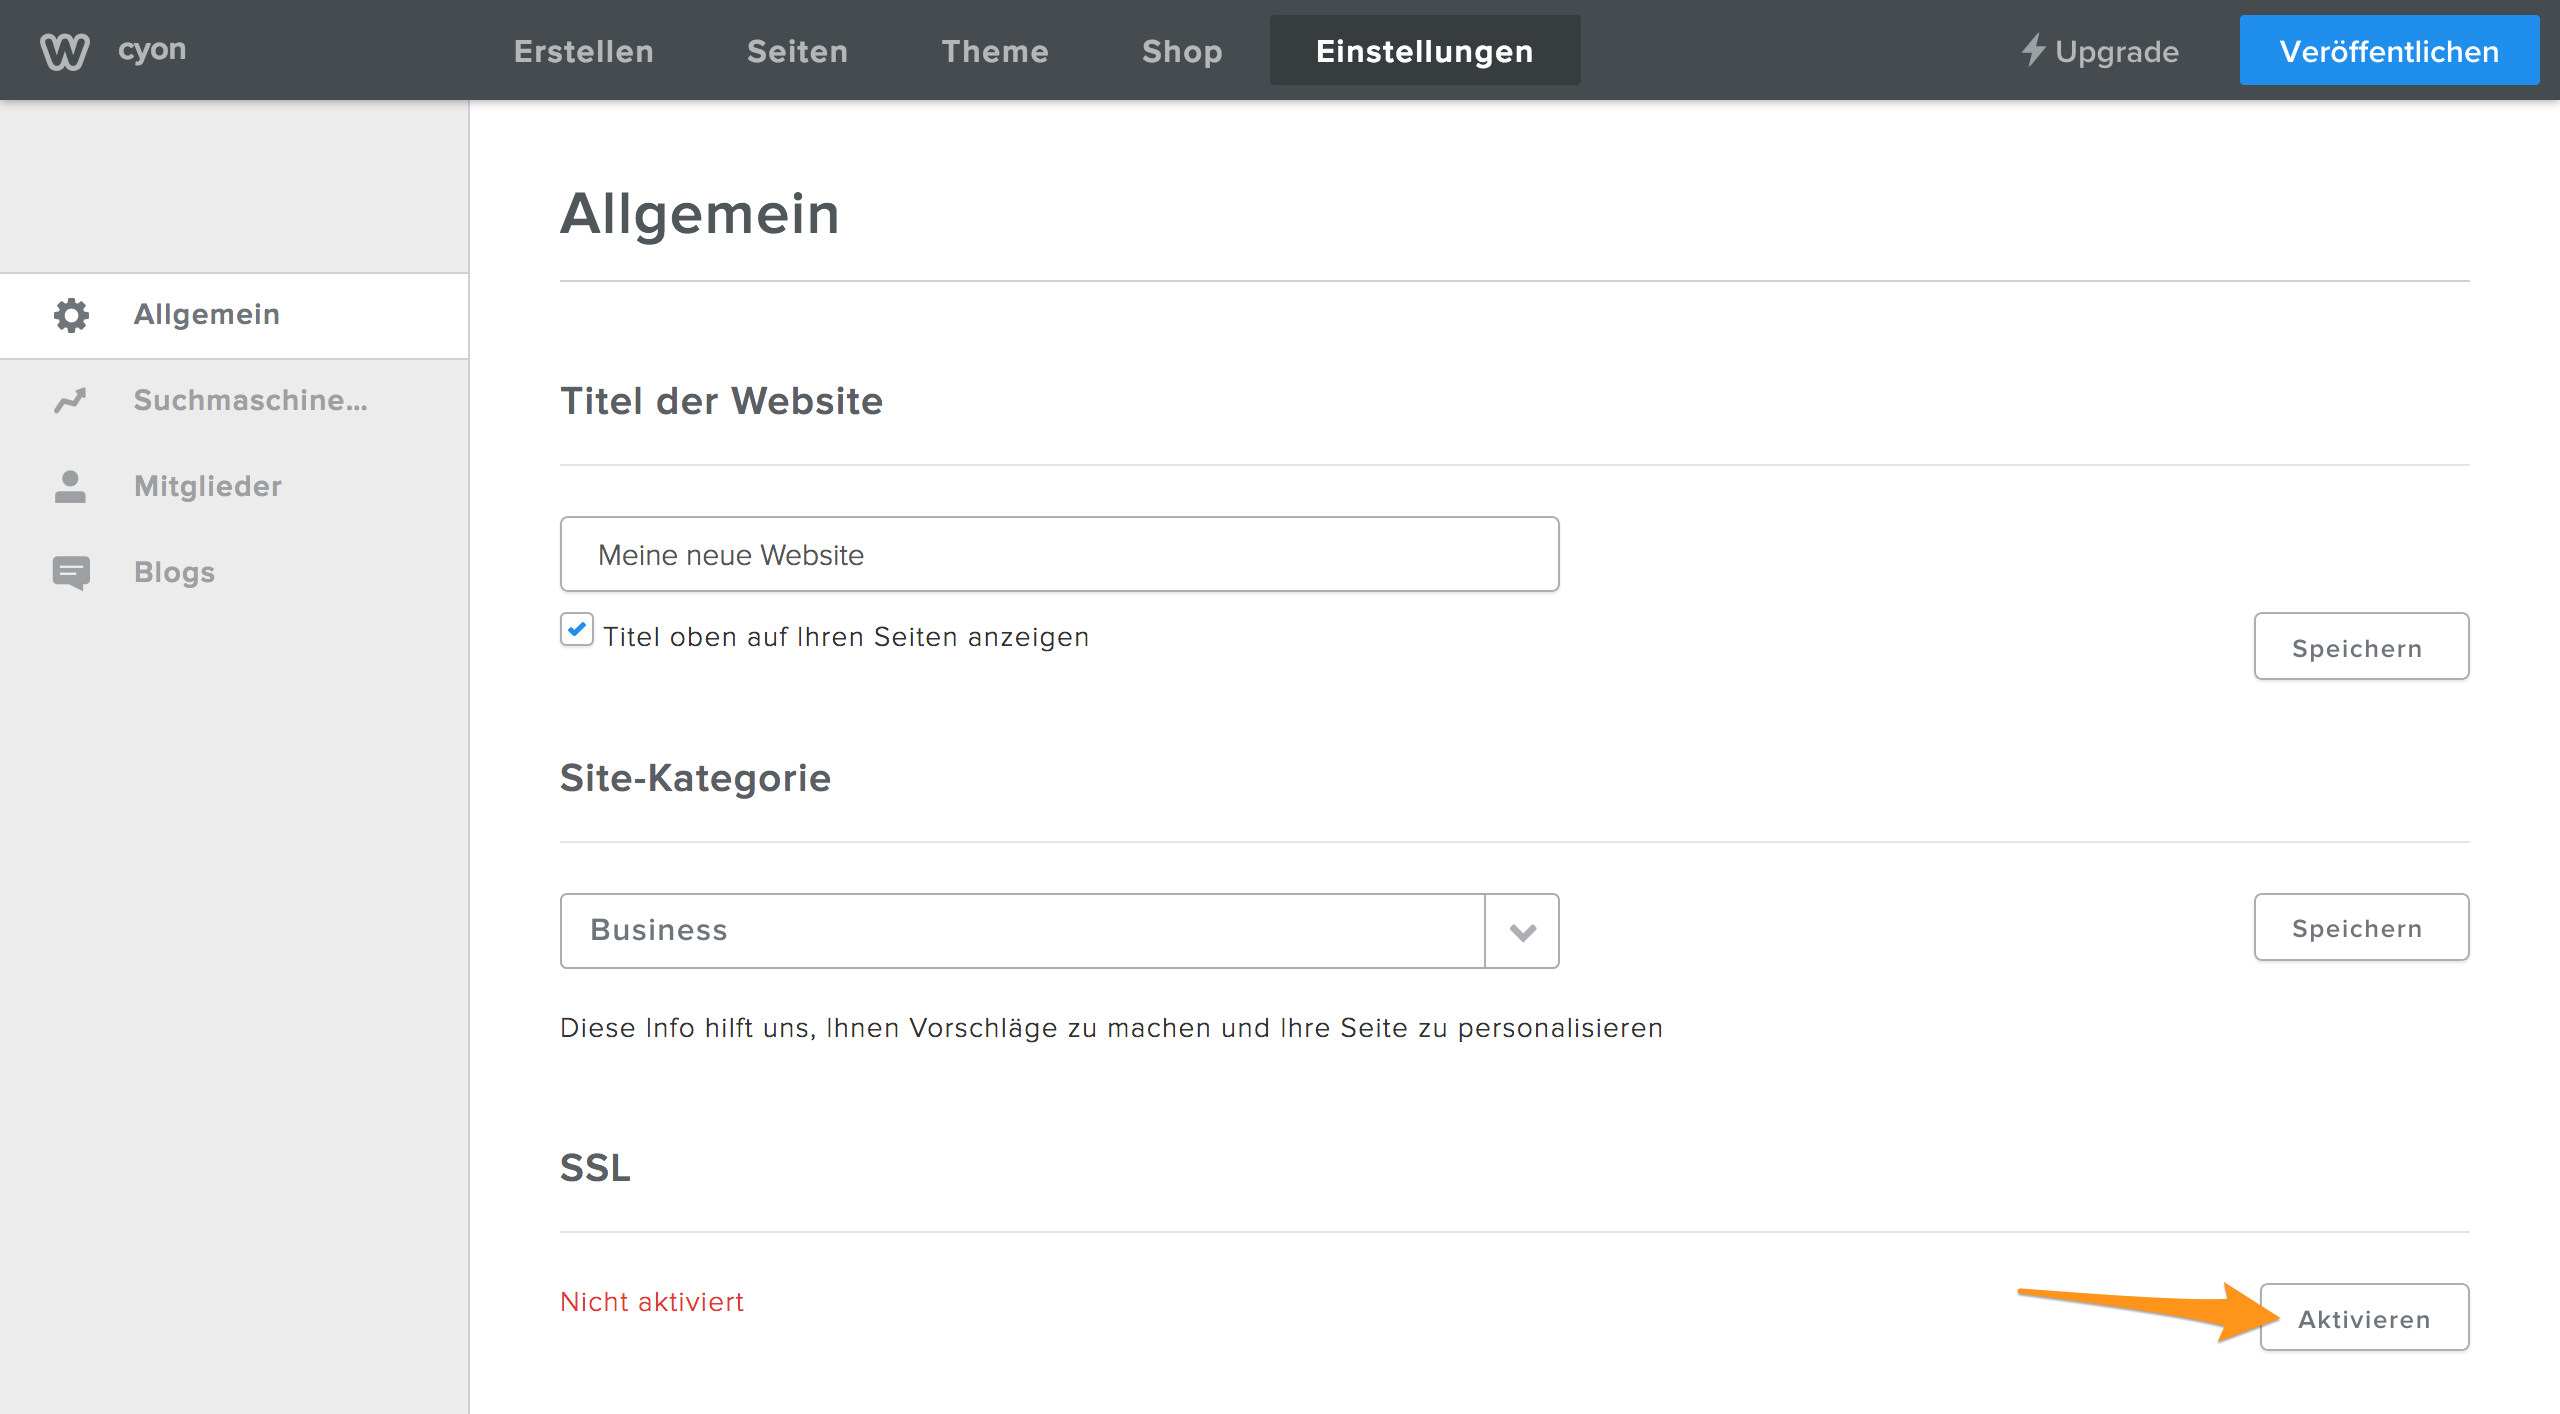2560x1414 pixels.
Task: Click the Suchmaschine analytics icon
Action: point(70,401)
